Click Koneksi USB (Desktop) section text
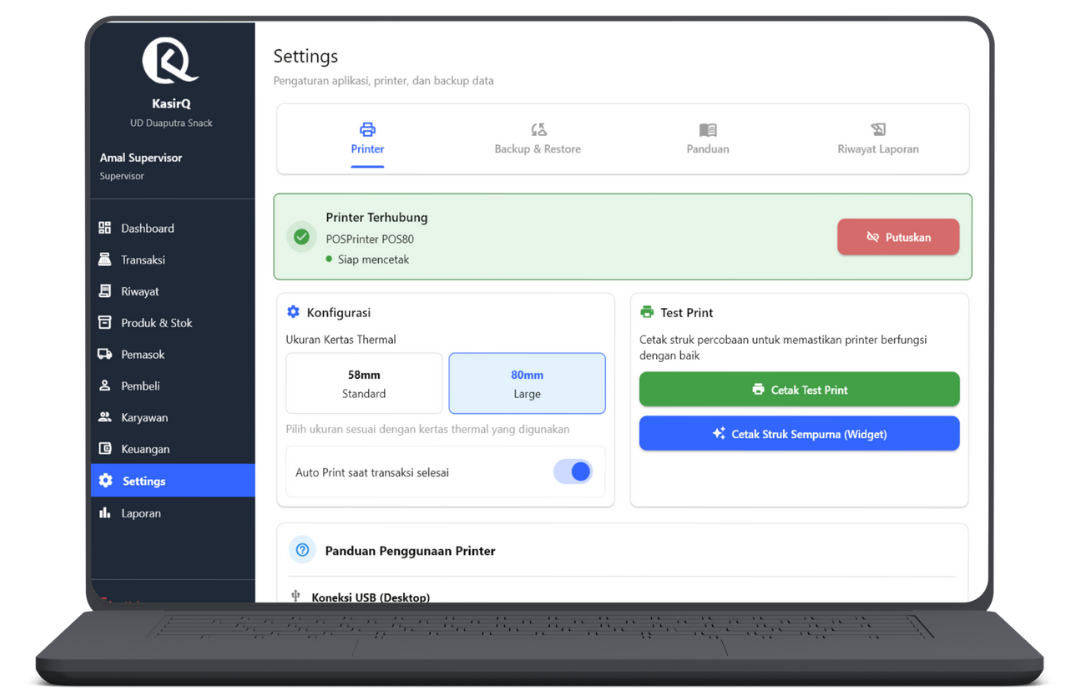Screen dimensions: 1080x694 371,597
